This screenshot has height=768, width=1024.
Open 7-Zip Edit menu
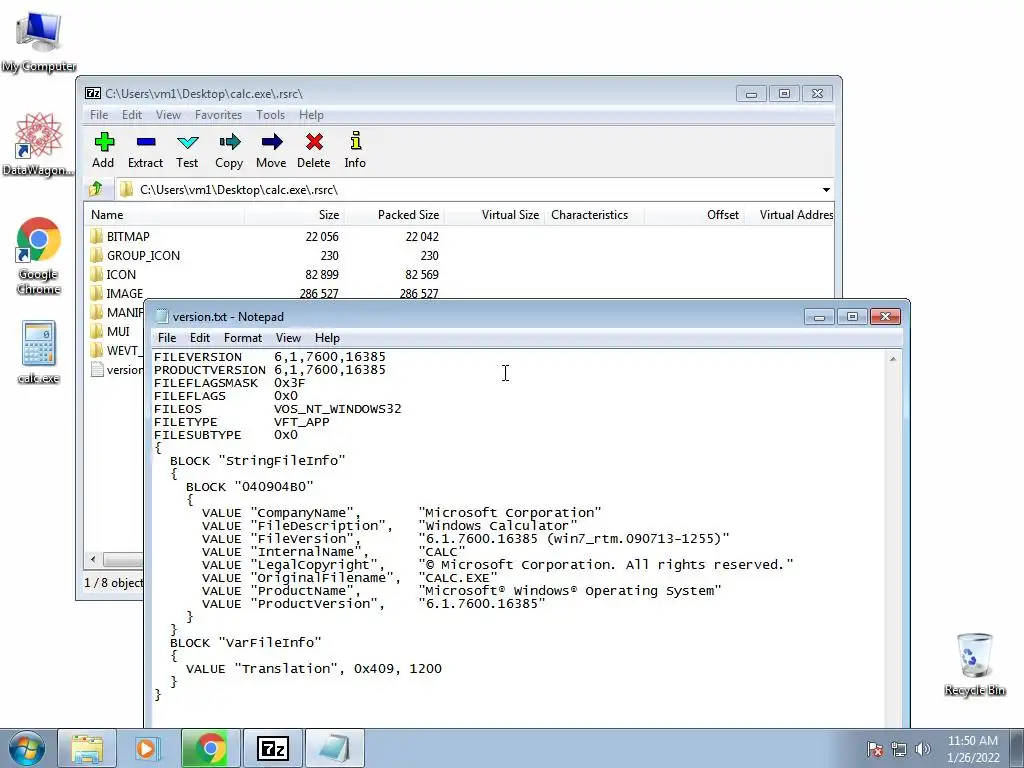[x=132, y=114]
